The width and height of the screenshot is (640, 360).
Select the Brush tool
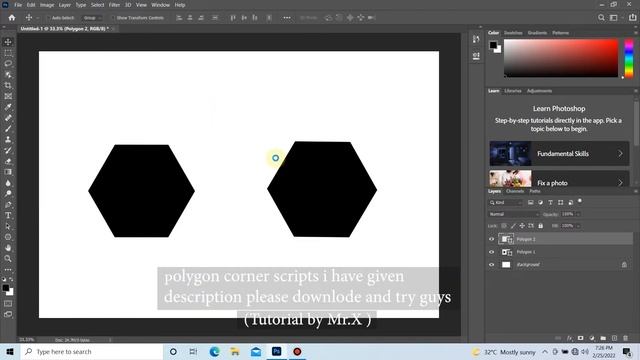(8, 129)
